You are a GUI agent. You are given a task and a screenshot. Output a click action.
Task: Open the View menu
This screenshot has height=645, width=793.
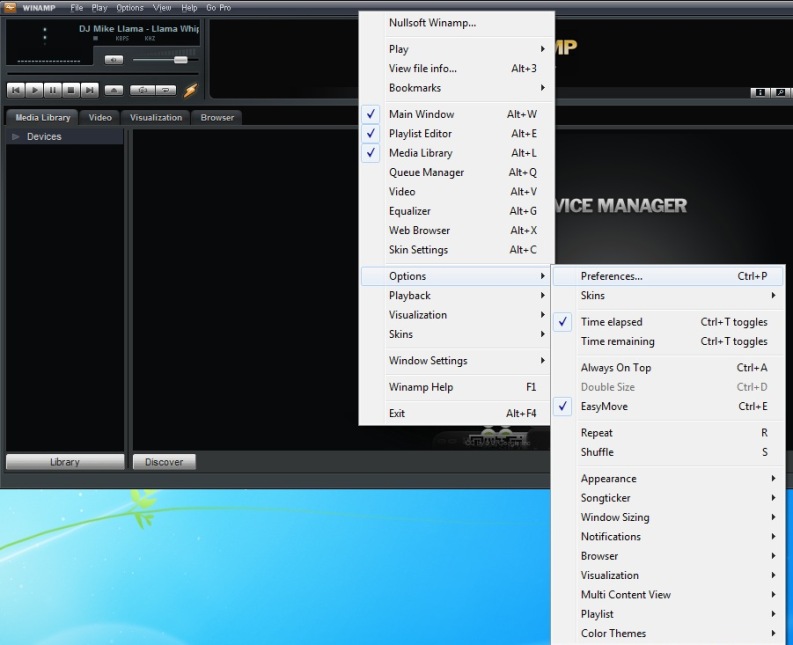pyautogui.click(x=162, y=8)
